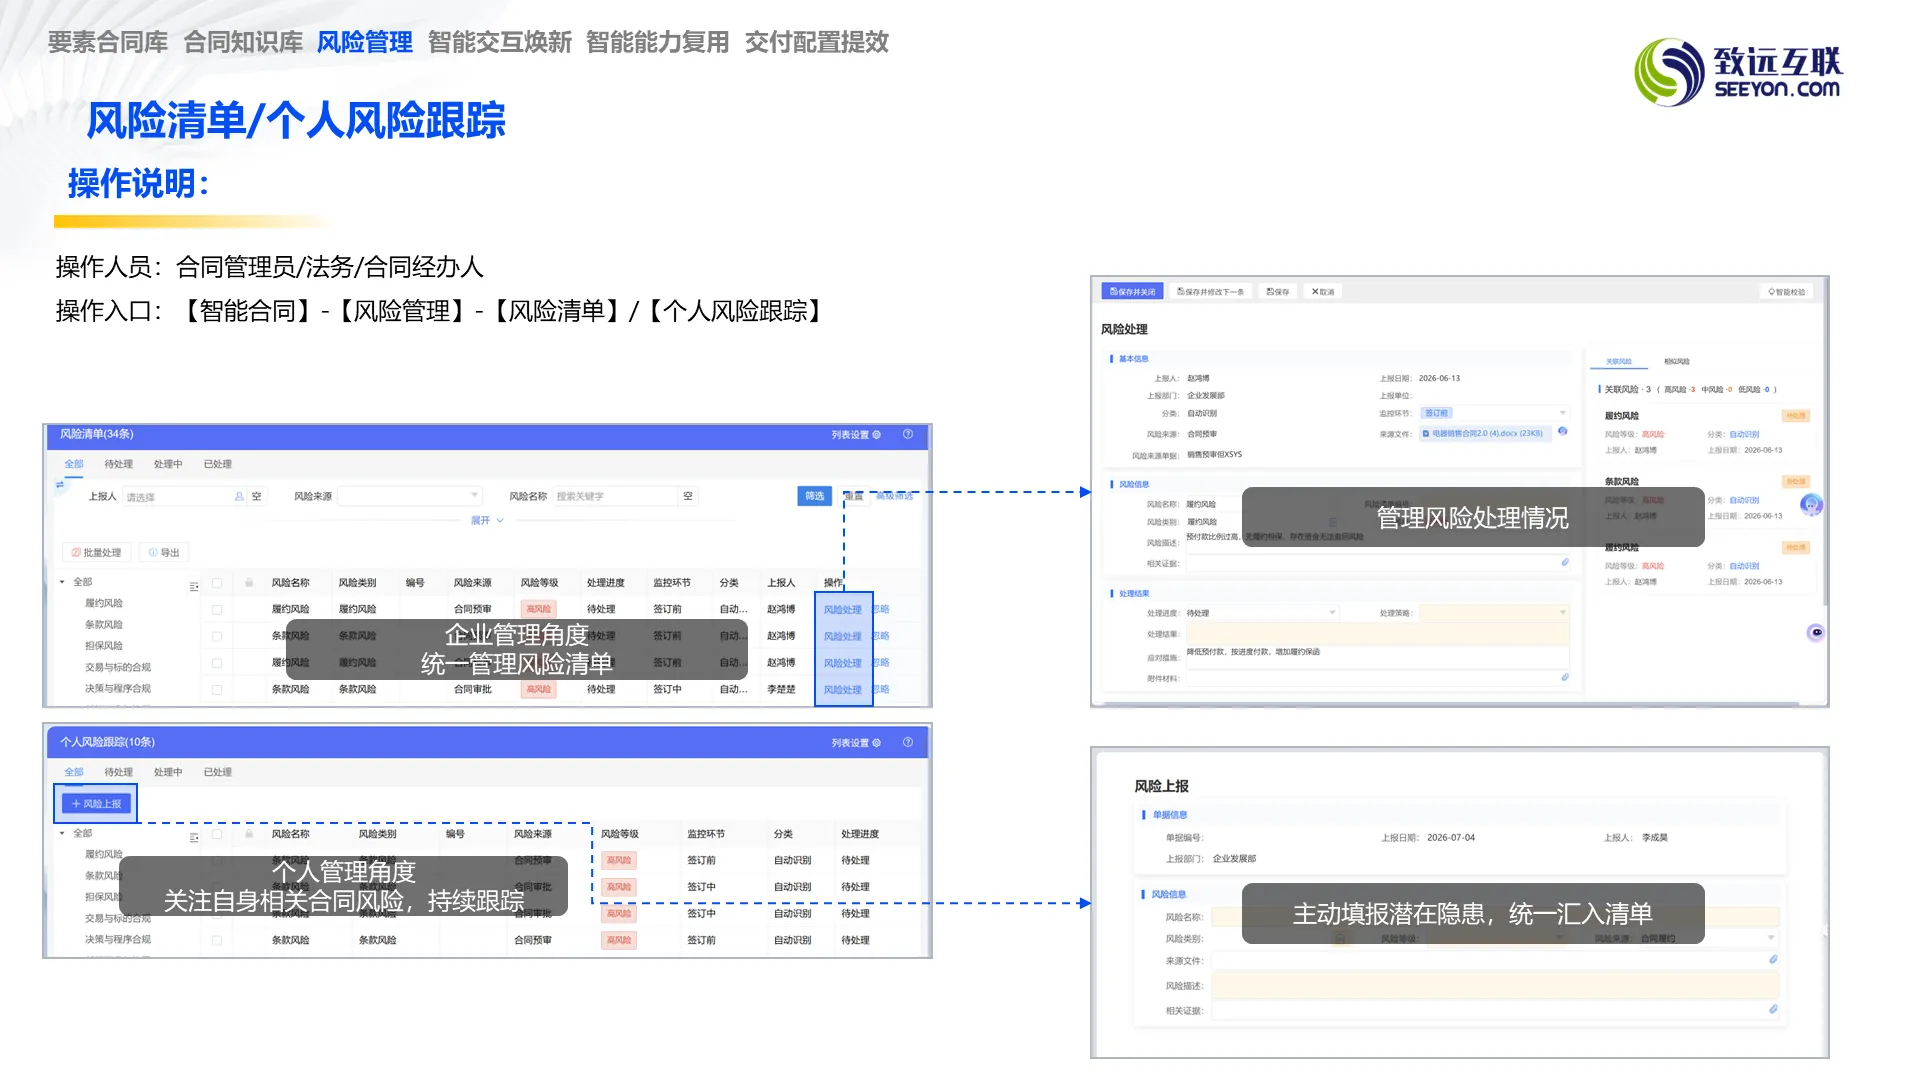Viewport: 1920px width, 1080px height.
Task: Tick the select-all checkbox in 风险清单 table
Action: coord(216,583)
